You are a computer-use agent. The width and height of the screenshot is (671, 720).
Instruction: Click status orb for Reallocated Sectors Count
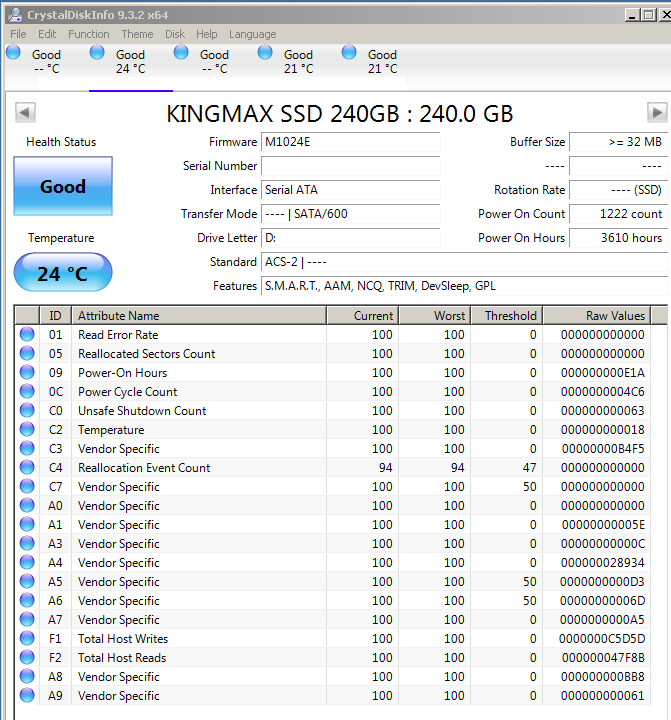[27, 353]
